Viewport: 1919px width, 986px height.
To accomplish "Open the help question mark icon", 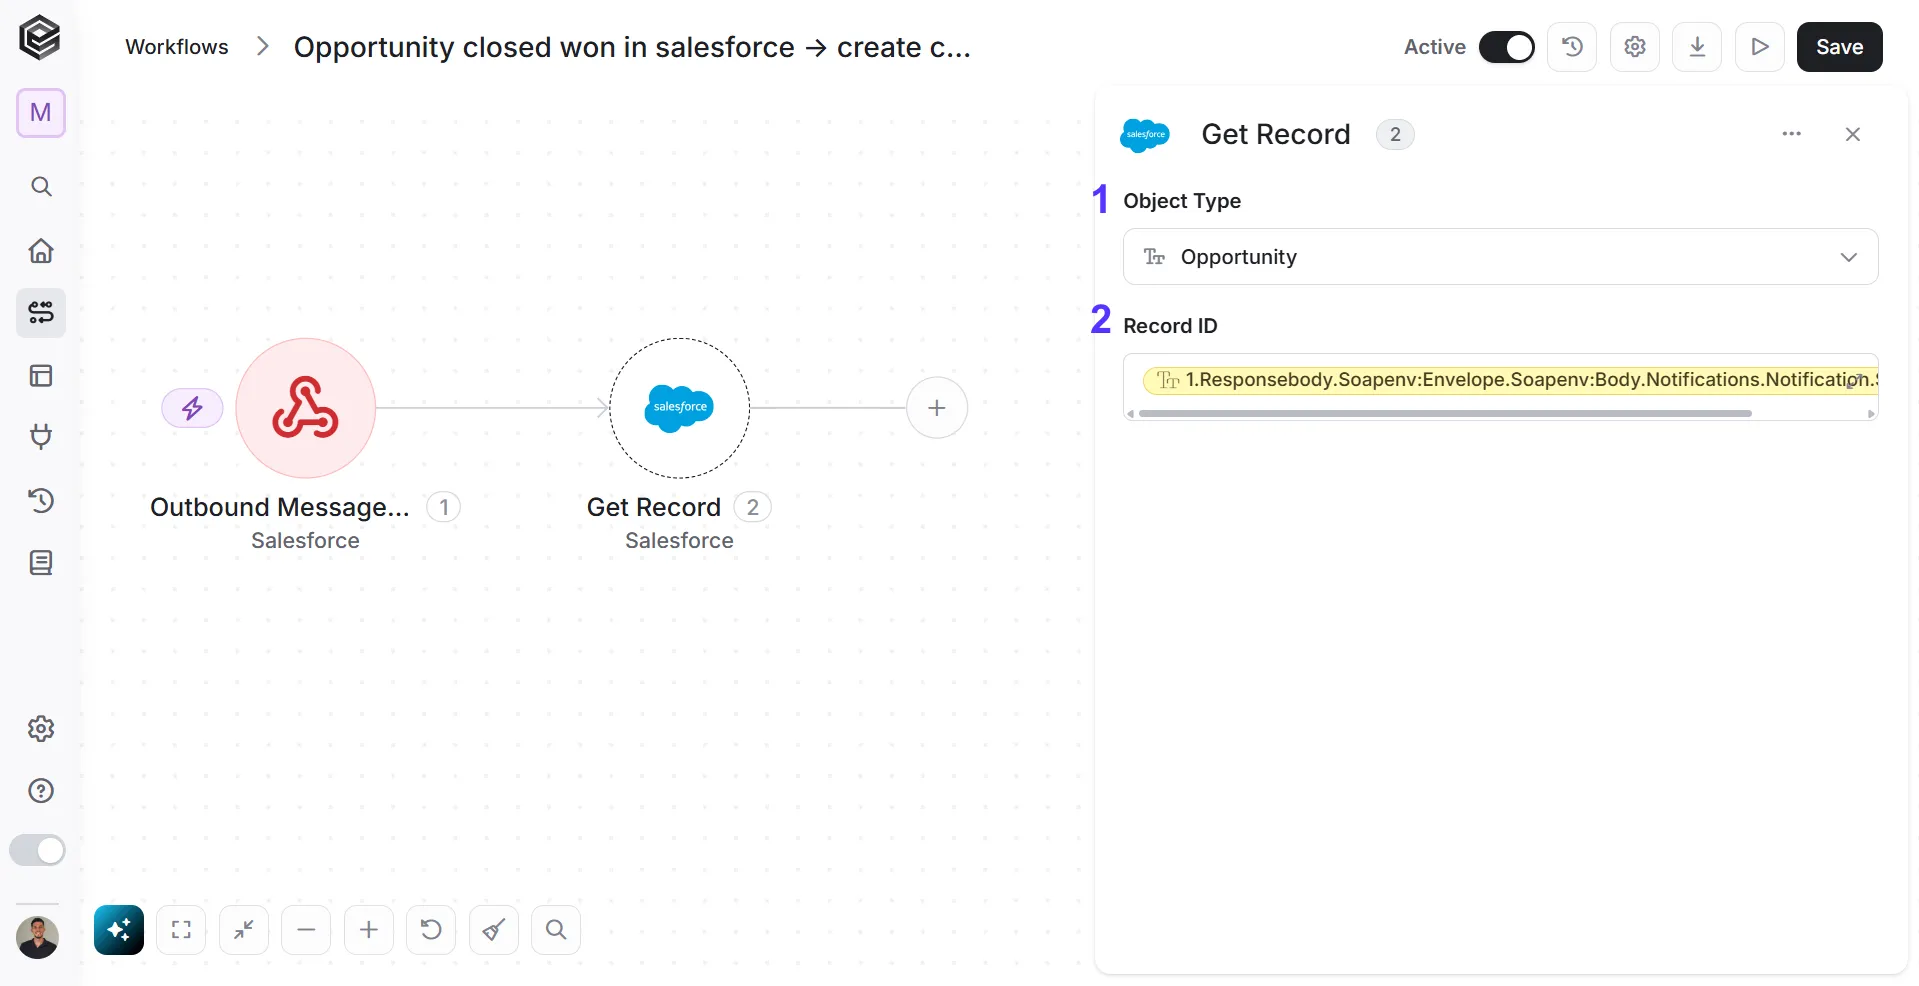I will (x=41, y=791).
